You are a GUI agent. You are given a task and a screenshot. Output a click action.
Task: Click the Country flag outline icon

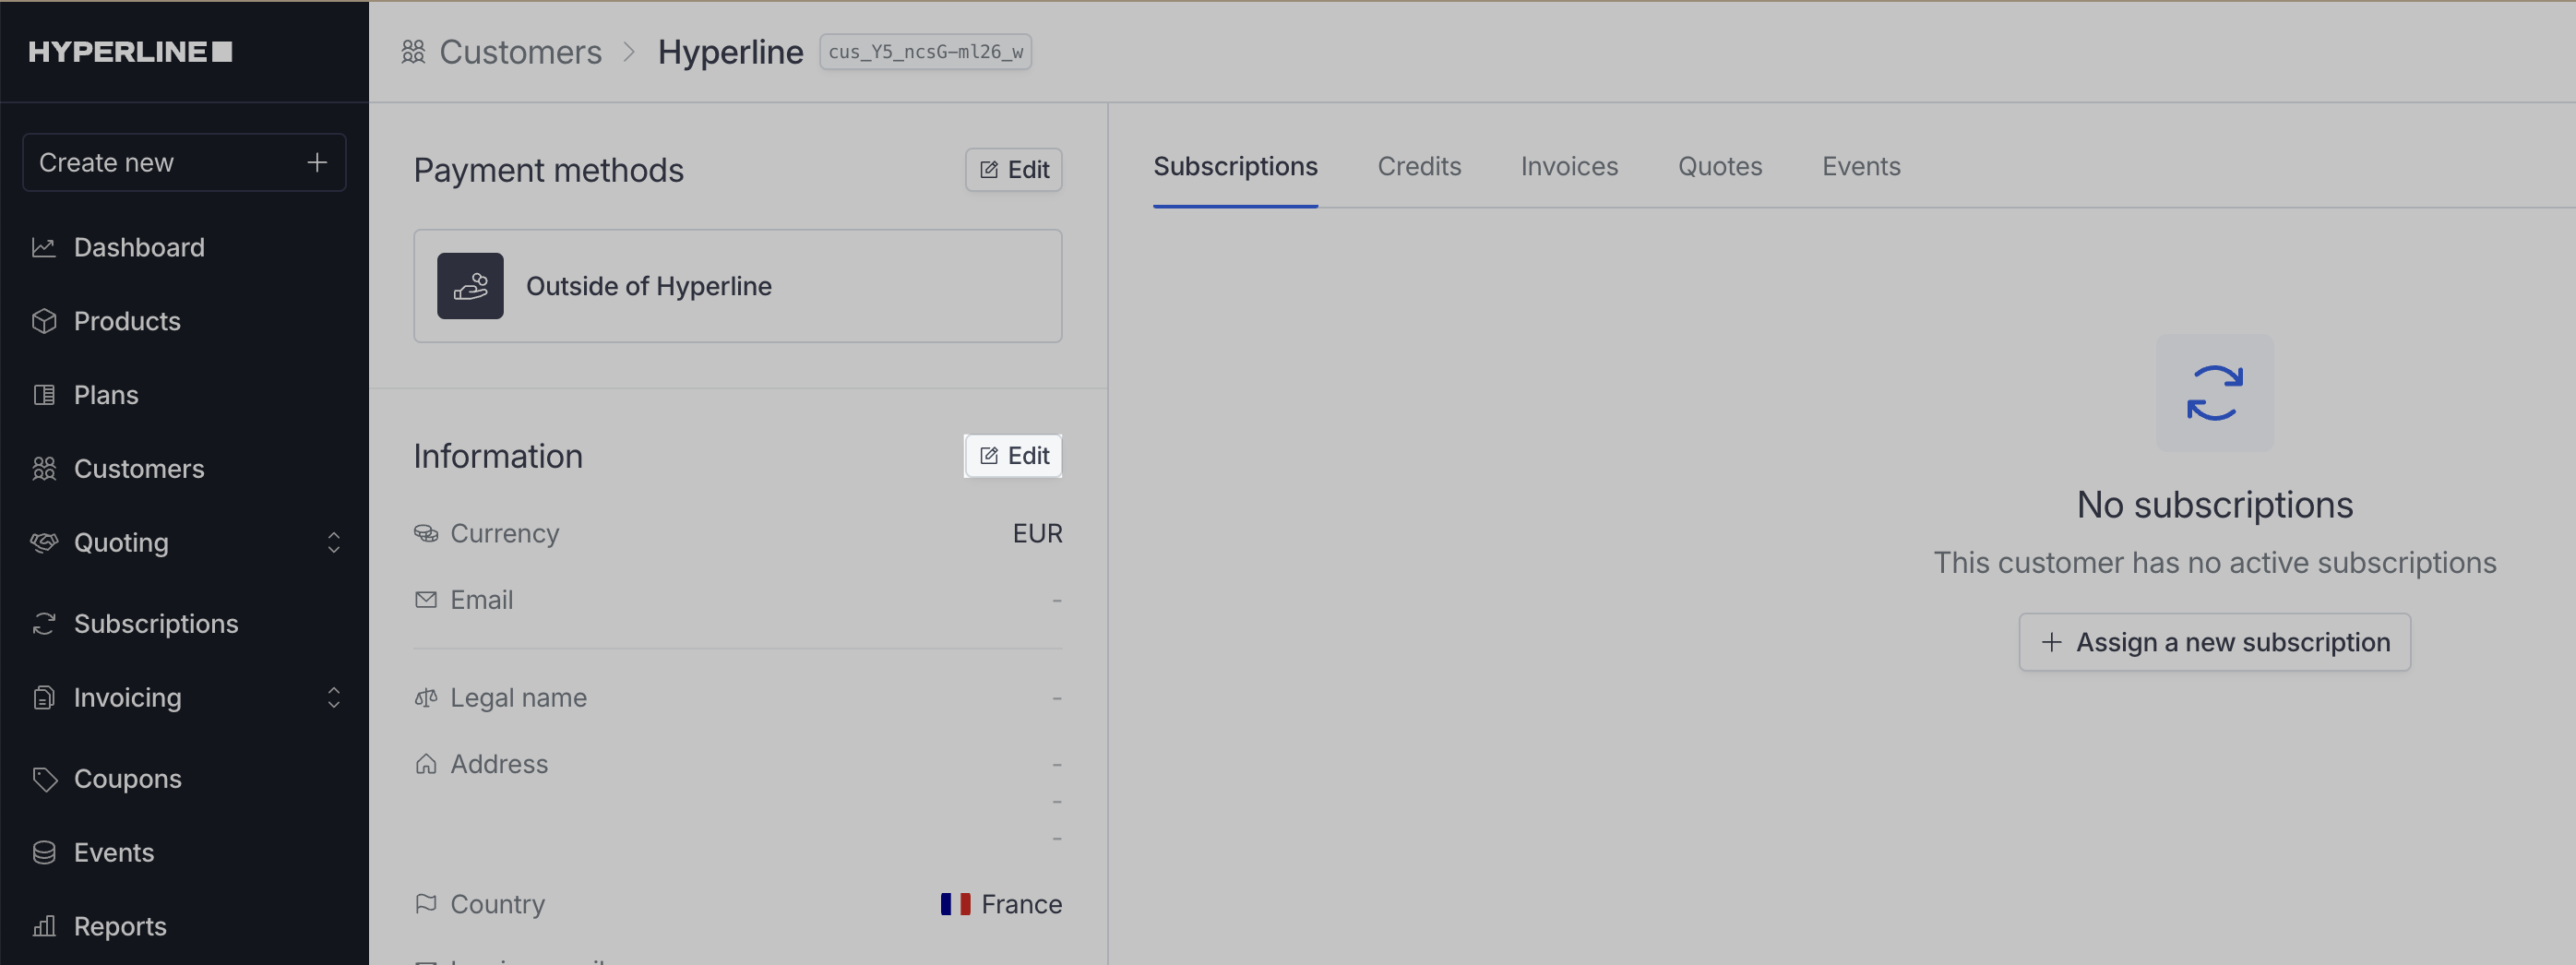(x=426, y=904)
